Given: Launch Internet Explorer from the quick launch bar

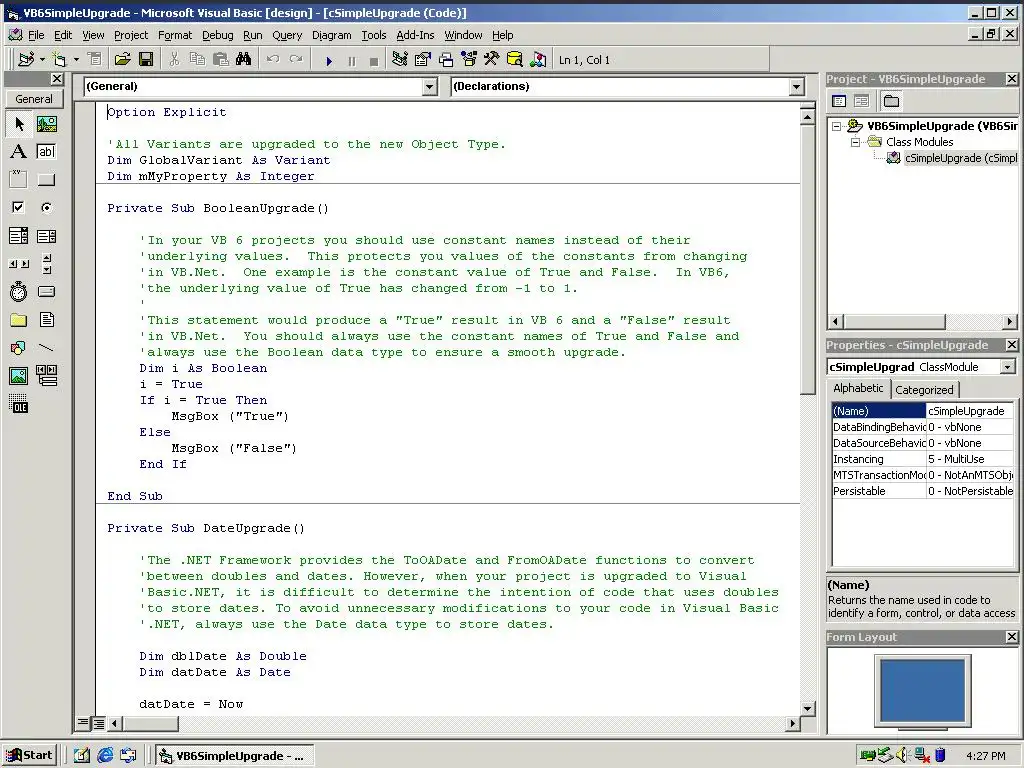Looking at the screenshot, I should pyautogui.click(x=105, y=756).
